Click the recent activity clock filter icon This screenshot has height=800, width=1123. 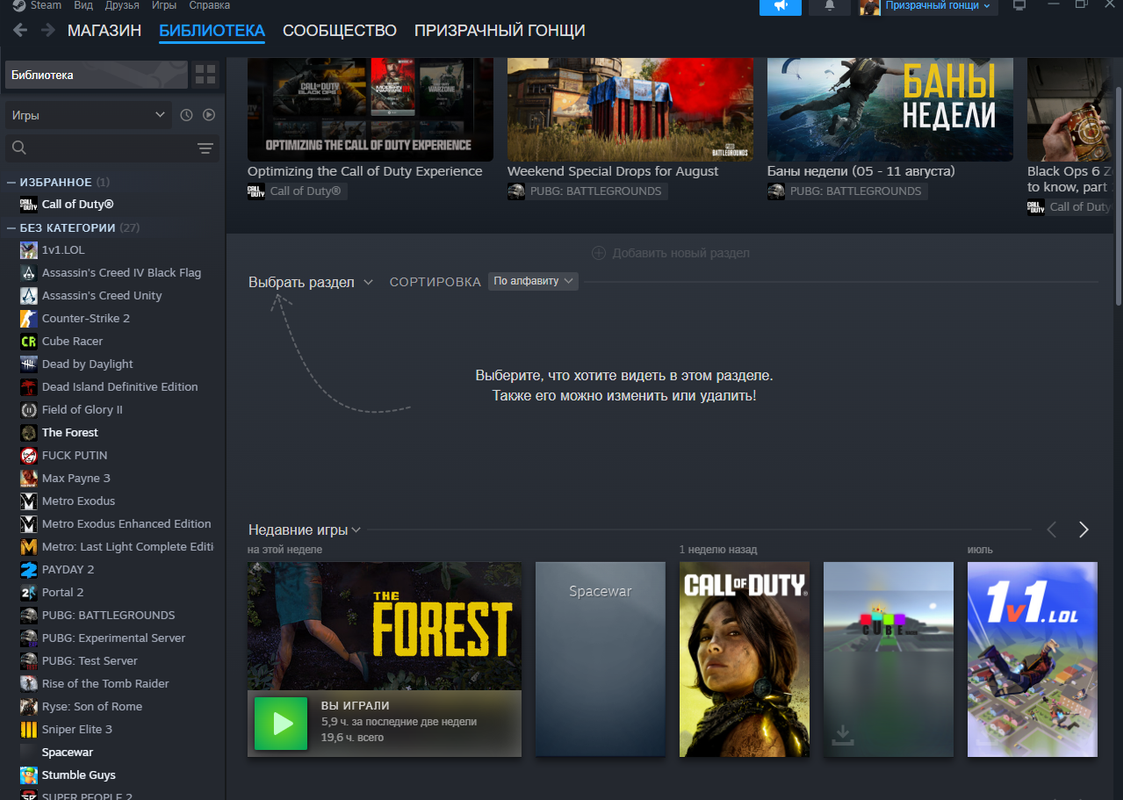click(x=186, y=115)
